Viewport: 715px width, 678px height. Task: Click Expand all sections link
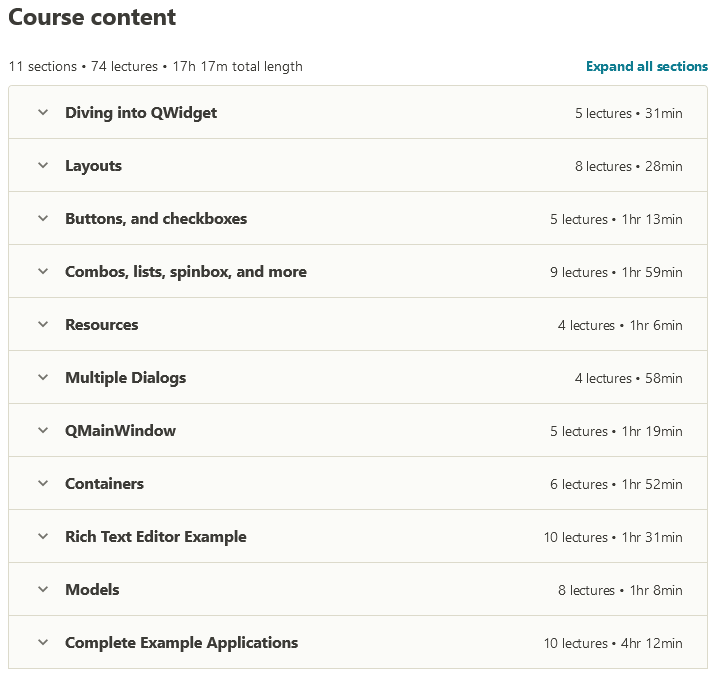(x=647, y=67)
